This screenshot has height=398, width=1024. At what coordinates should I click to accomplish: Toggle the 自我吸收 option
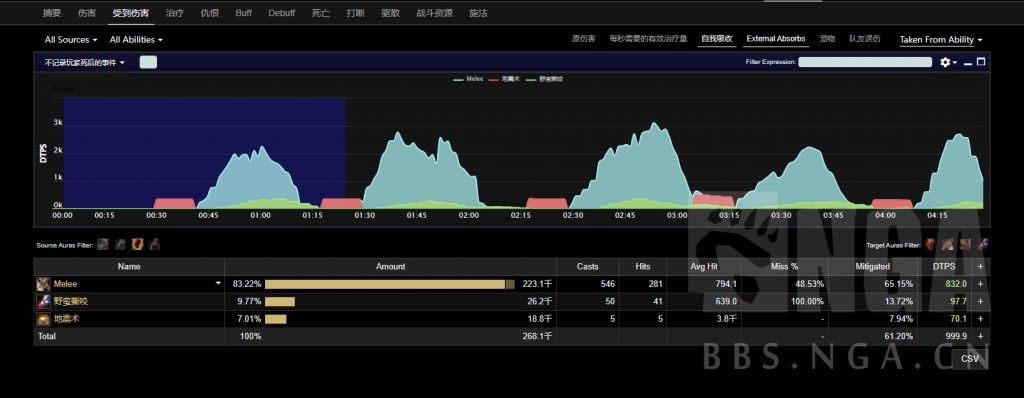tap(716, 39)
